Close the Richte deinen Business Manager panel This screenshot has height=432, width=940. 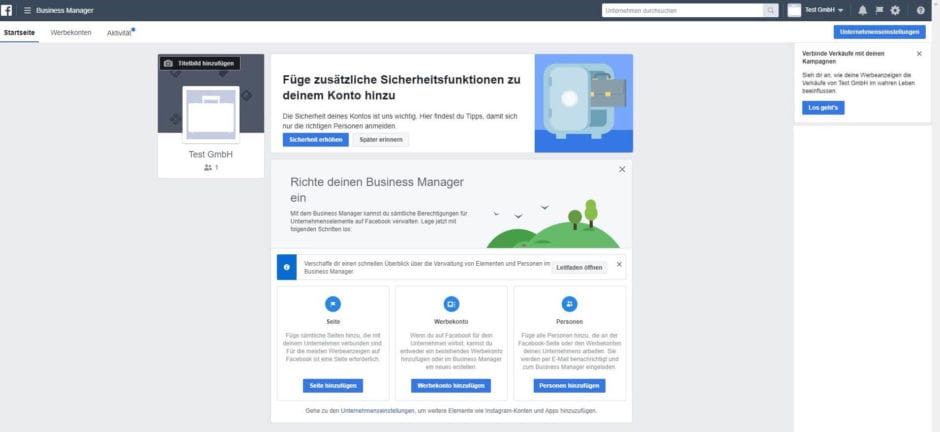(622, 170)
